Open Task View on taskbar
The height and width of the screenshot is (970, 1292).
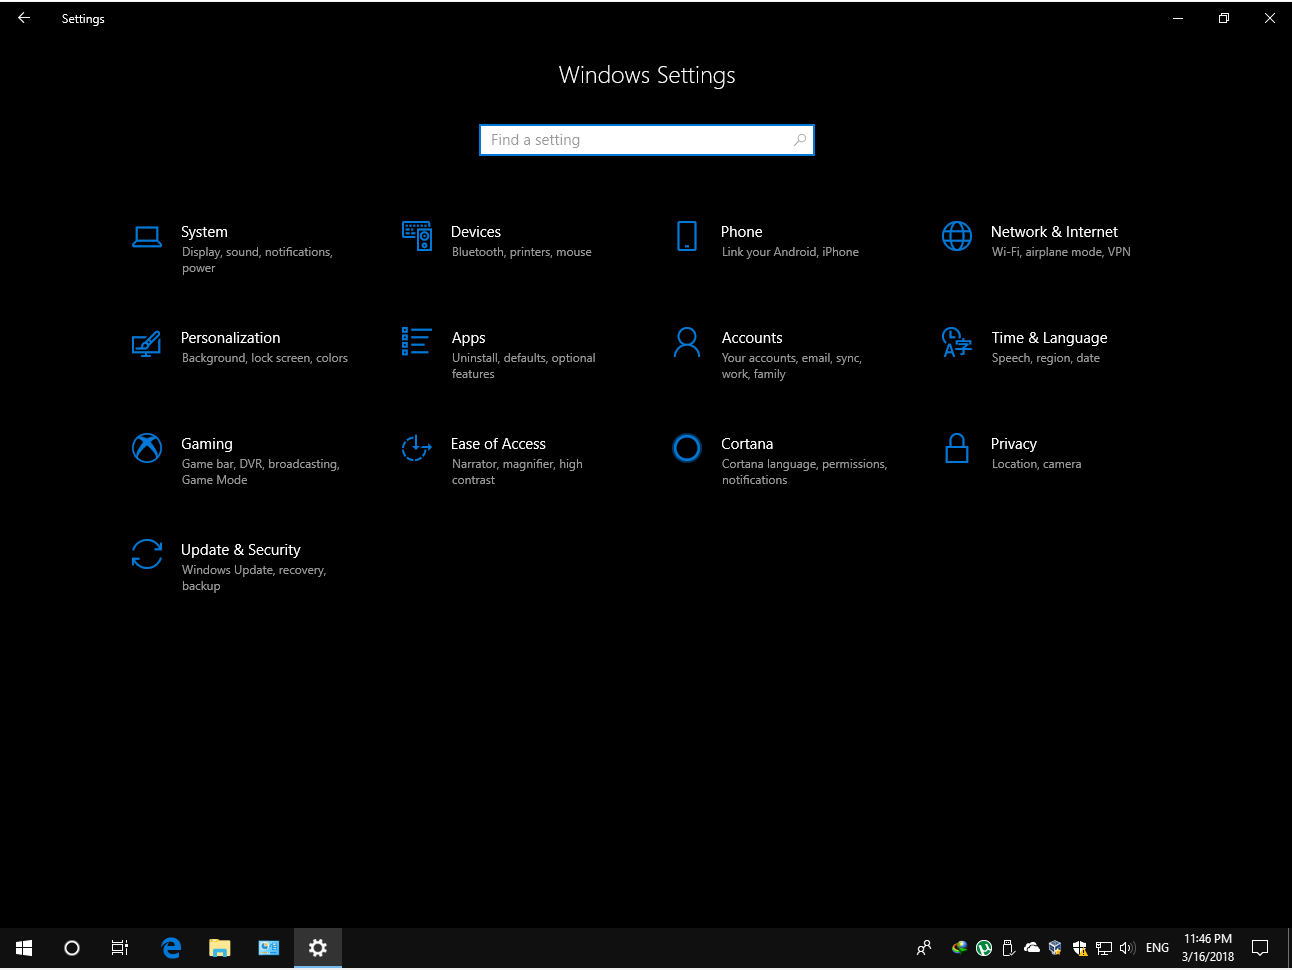pyautogui.click(x=120, y=948)
